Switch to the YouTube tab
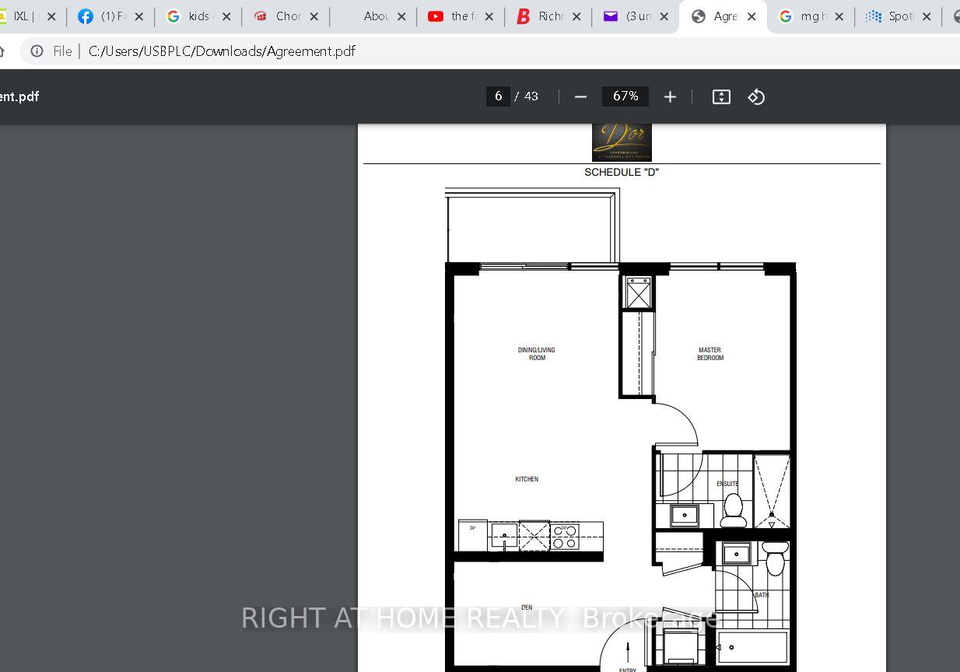Screen dimensions: 960x672 454,17
